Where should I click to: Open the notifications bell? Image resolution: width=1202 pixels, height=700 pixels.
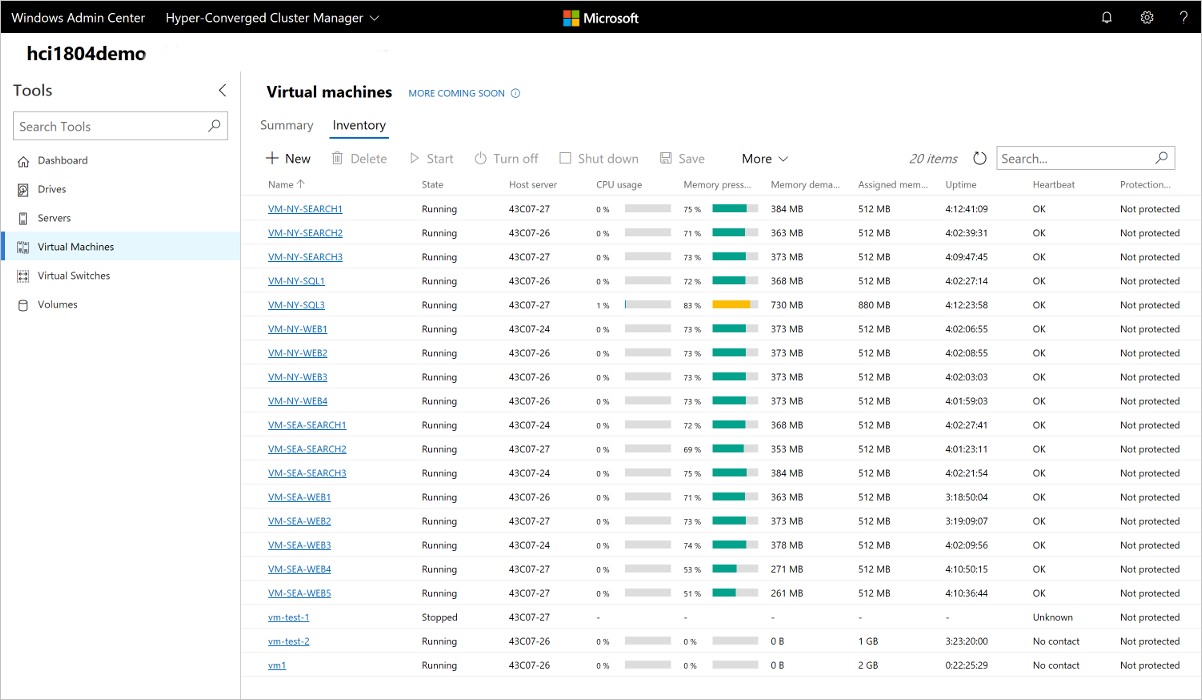[x=1106, y=17]
